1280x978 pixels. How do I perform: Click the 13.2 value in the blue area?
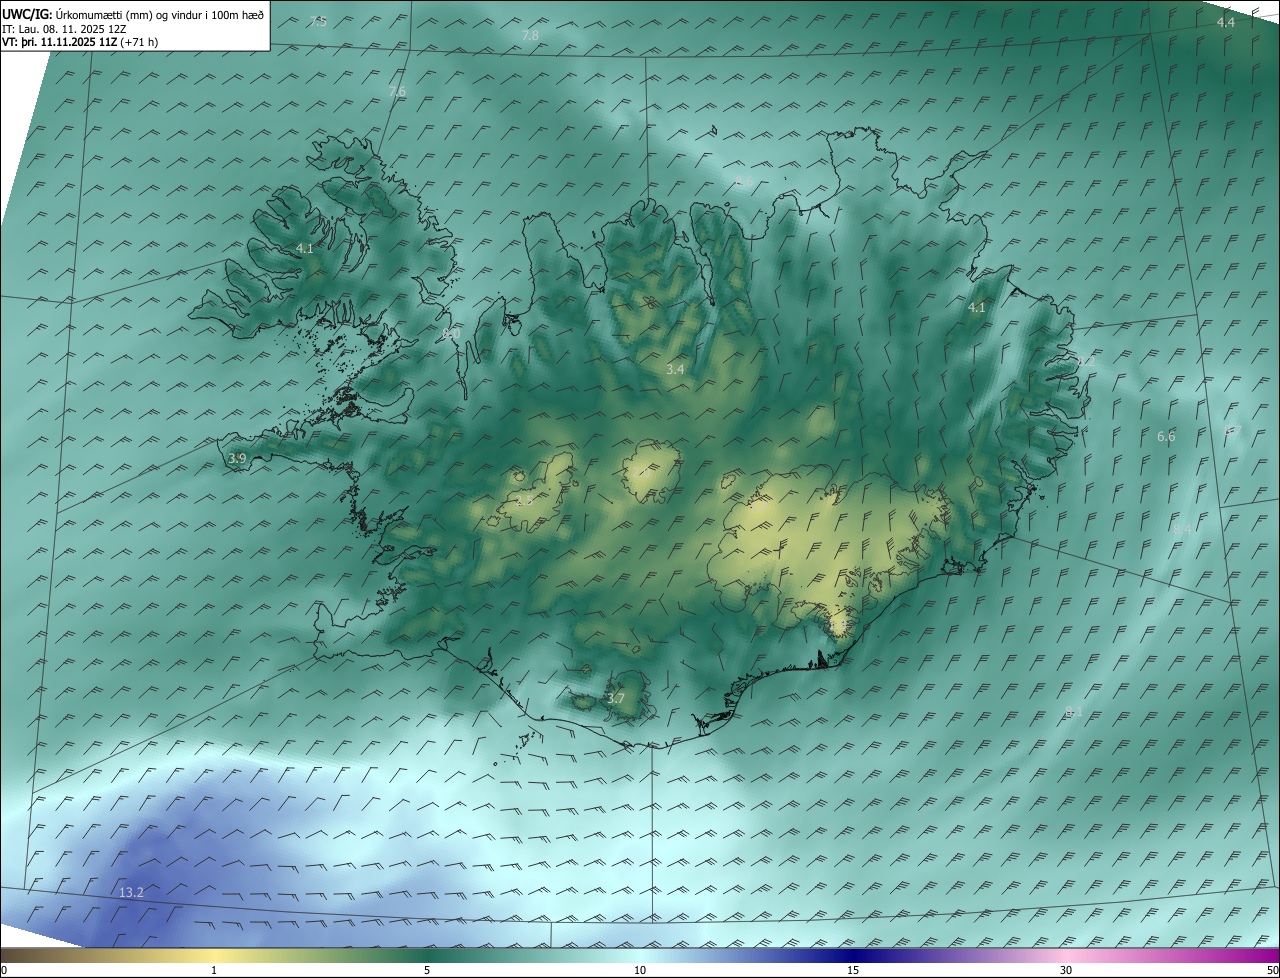tap(131, 892)
